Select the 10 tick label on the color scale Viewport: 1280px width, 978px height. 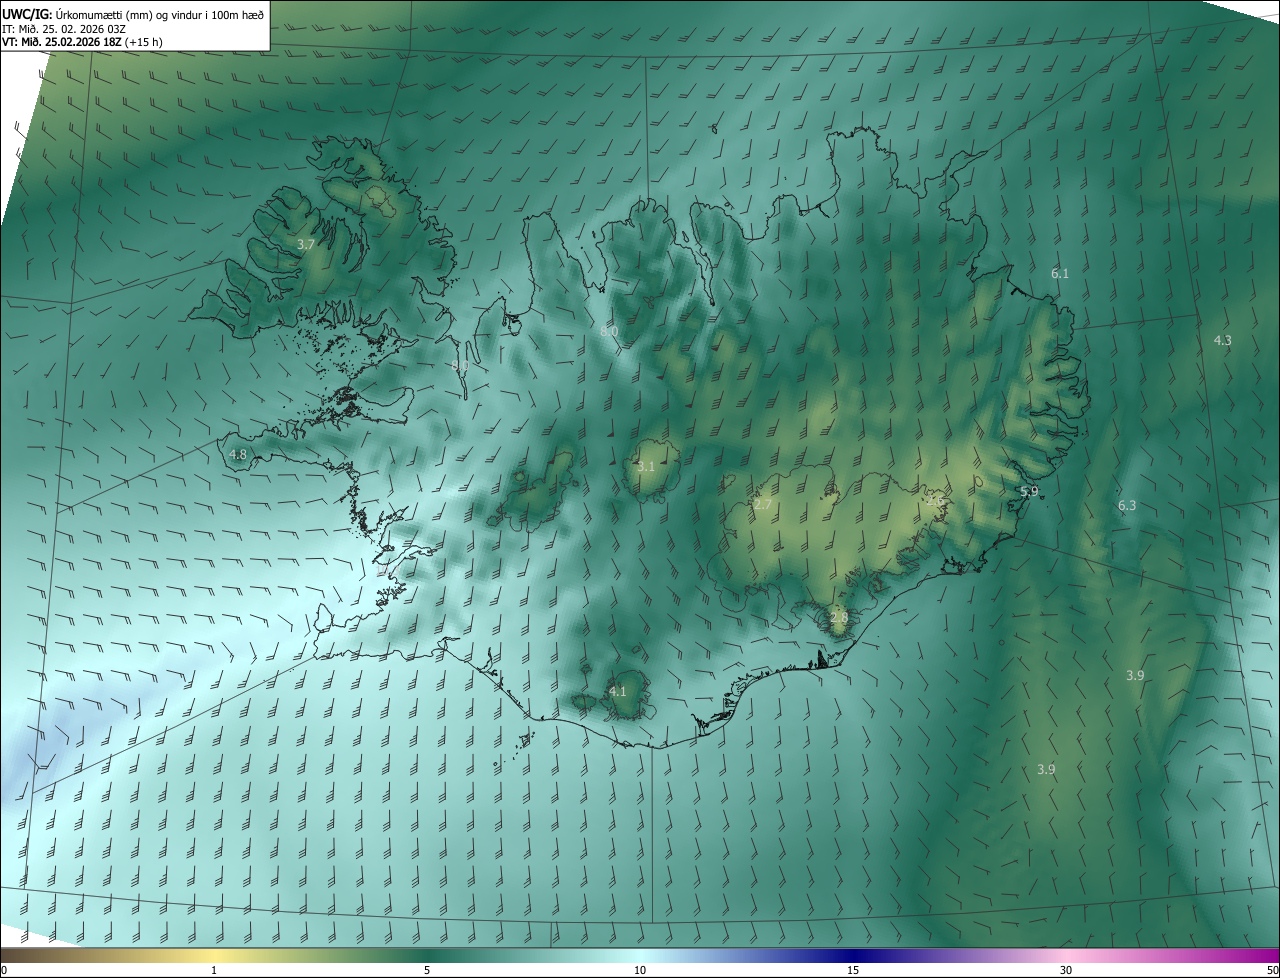(x=640, y=970)
